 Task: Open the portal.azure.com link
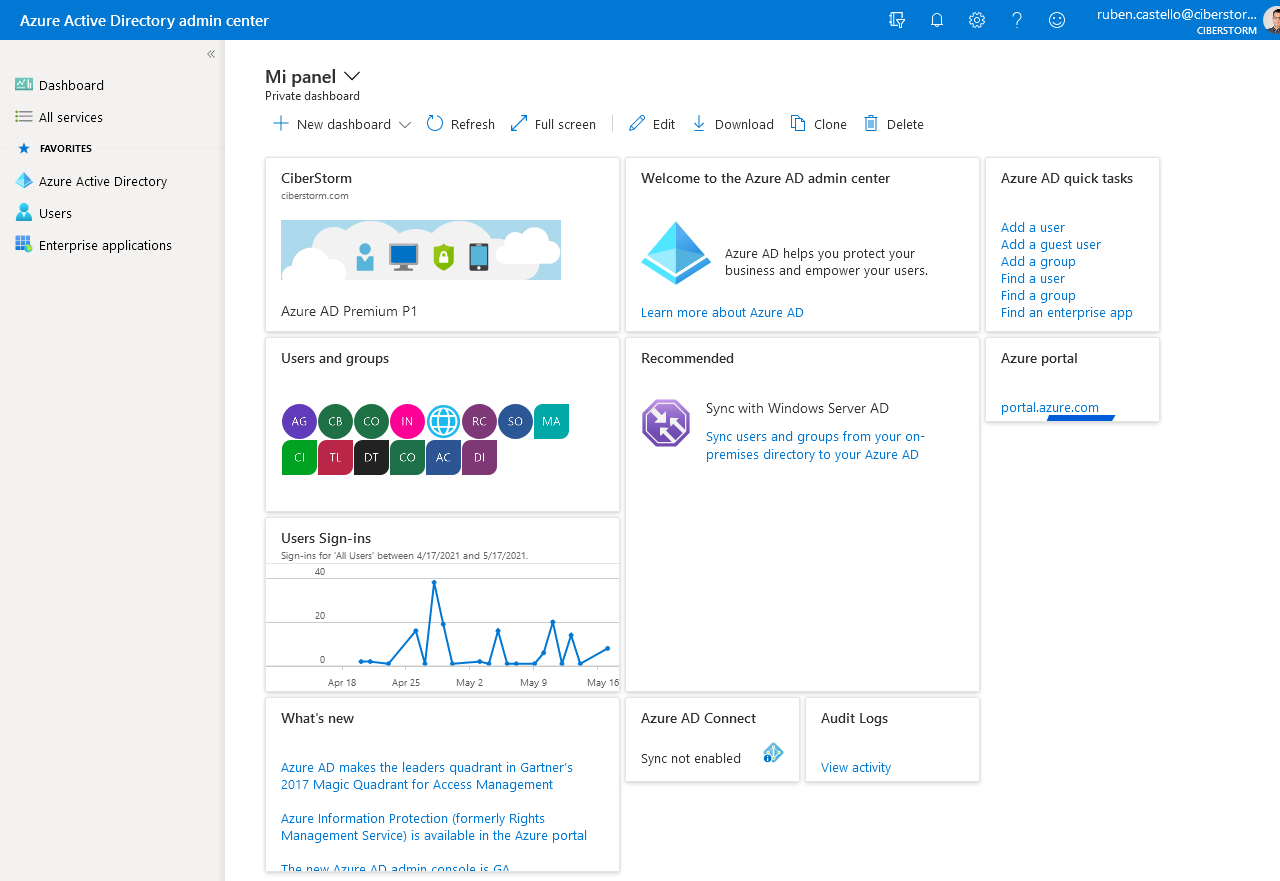coord(1050,407)
